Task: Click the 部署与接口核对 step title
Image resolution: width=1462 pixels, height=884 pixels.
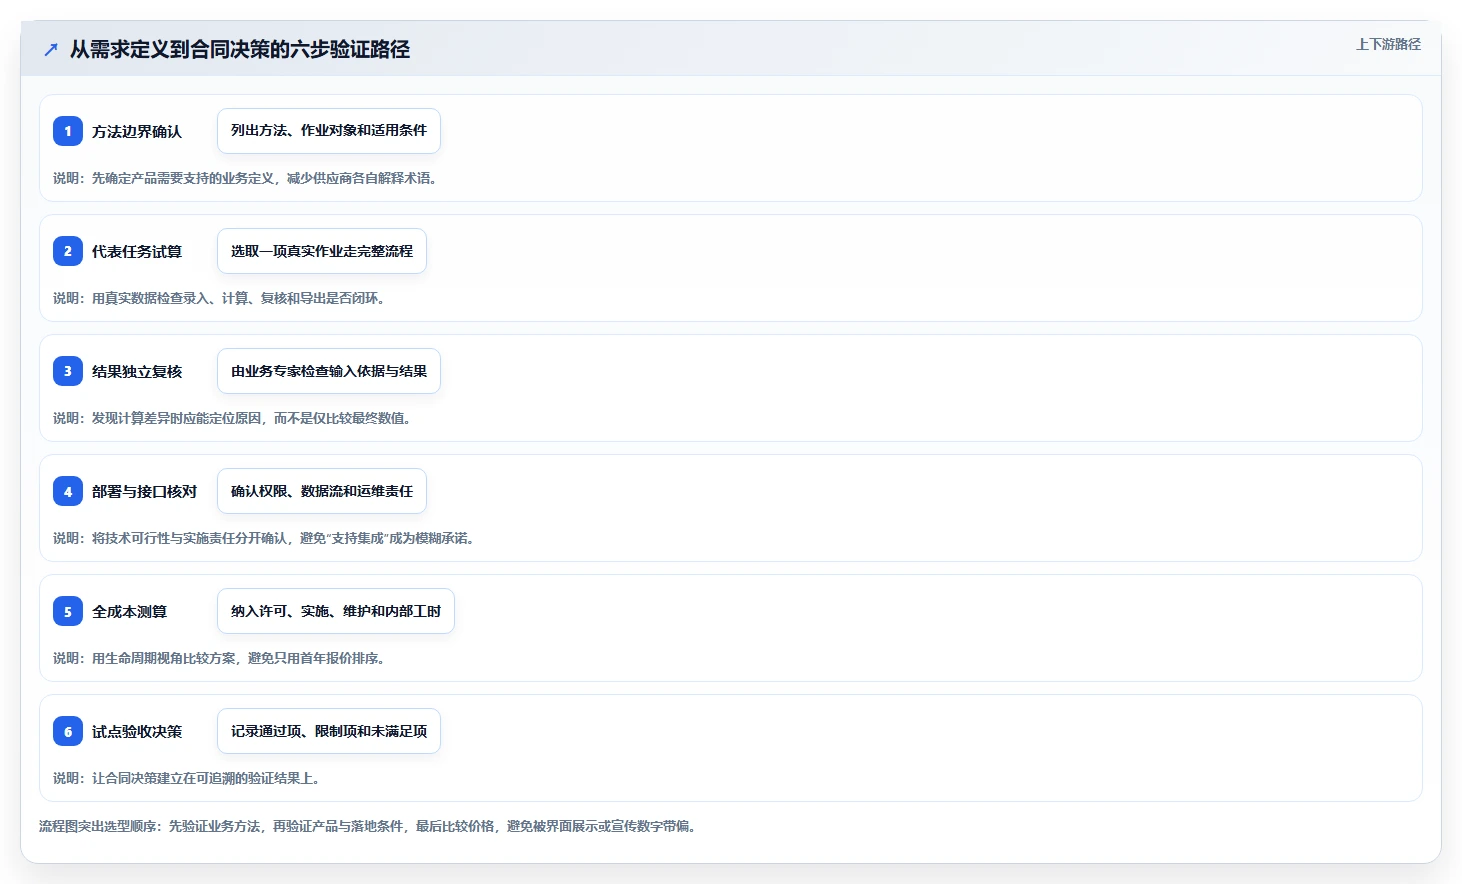Action: pos(144,491)
